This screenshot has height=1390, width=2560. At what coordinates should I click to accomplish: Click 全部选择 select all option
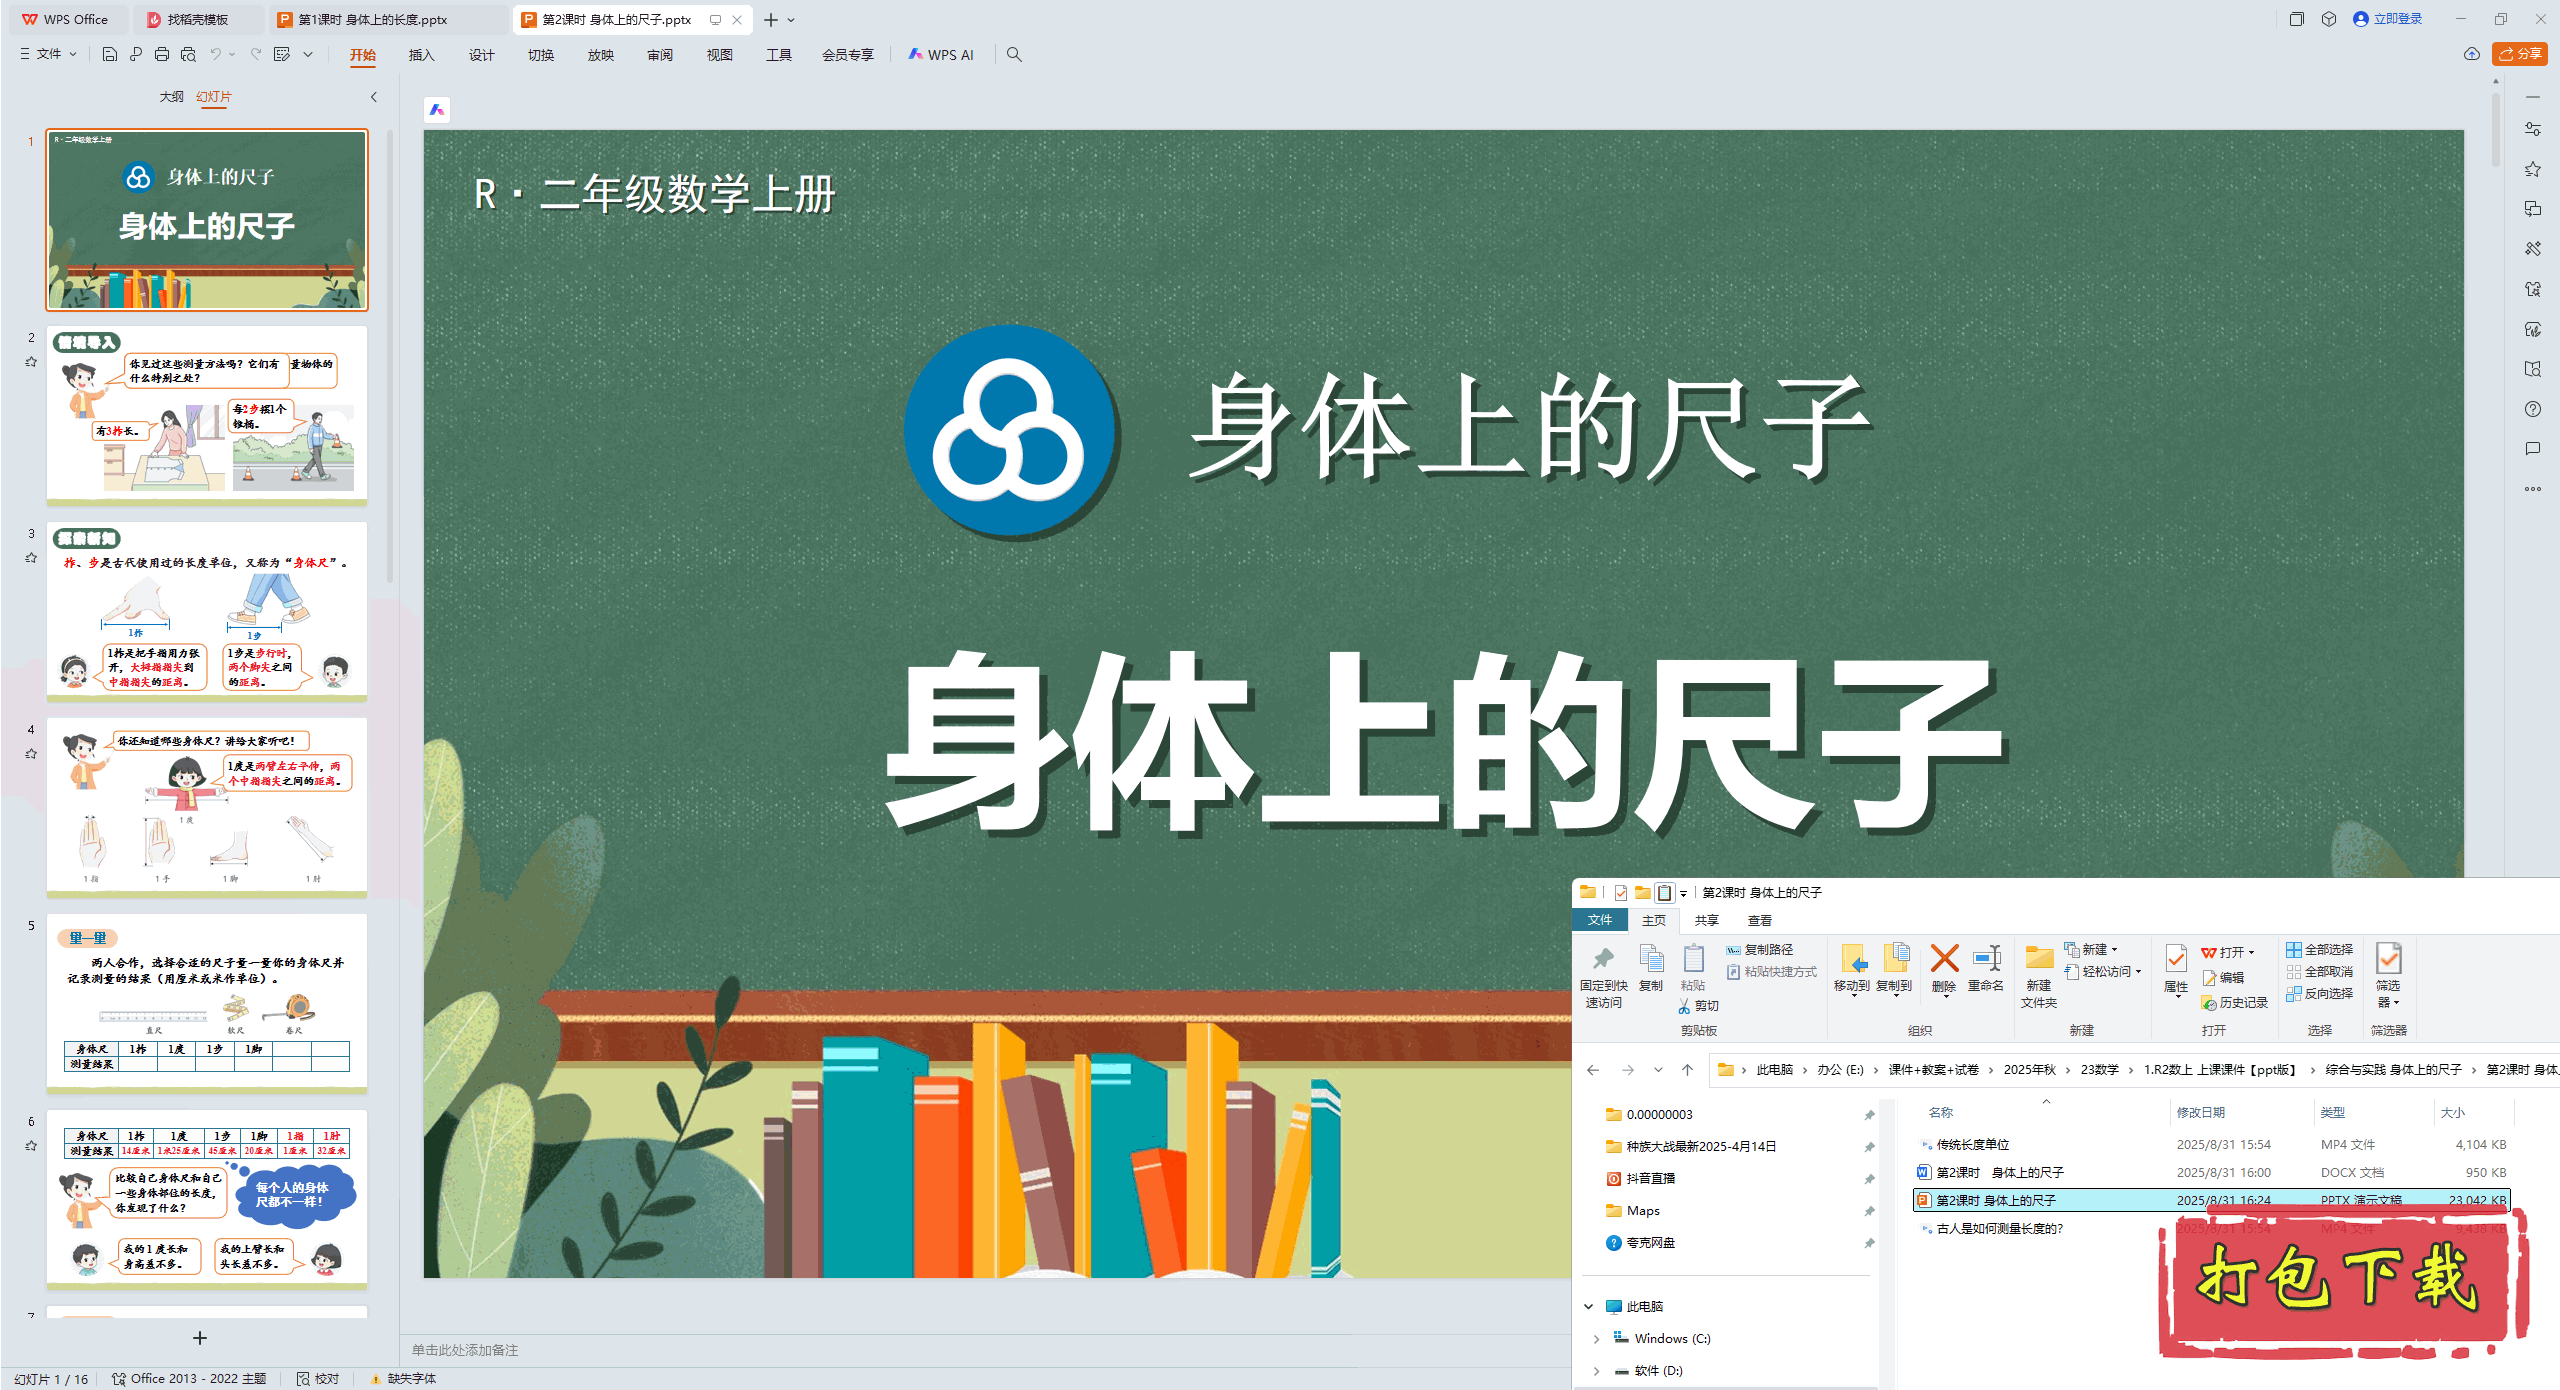(x=2320, y=949)
